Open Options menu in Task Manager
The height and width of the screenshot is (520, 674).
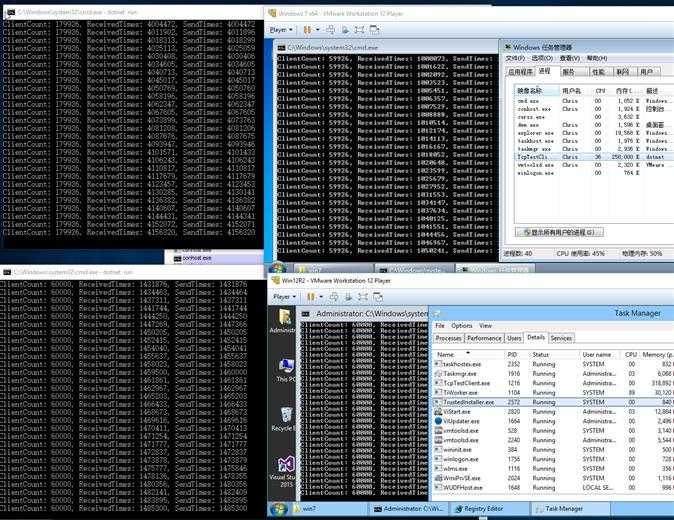click(462, 326)
